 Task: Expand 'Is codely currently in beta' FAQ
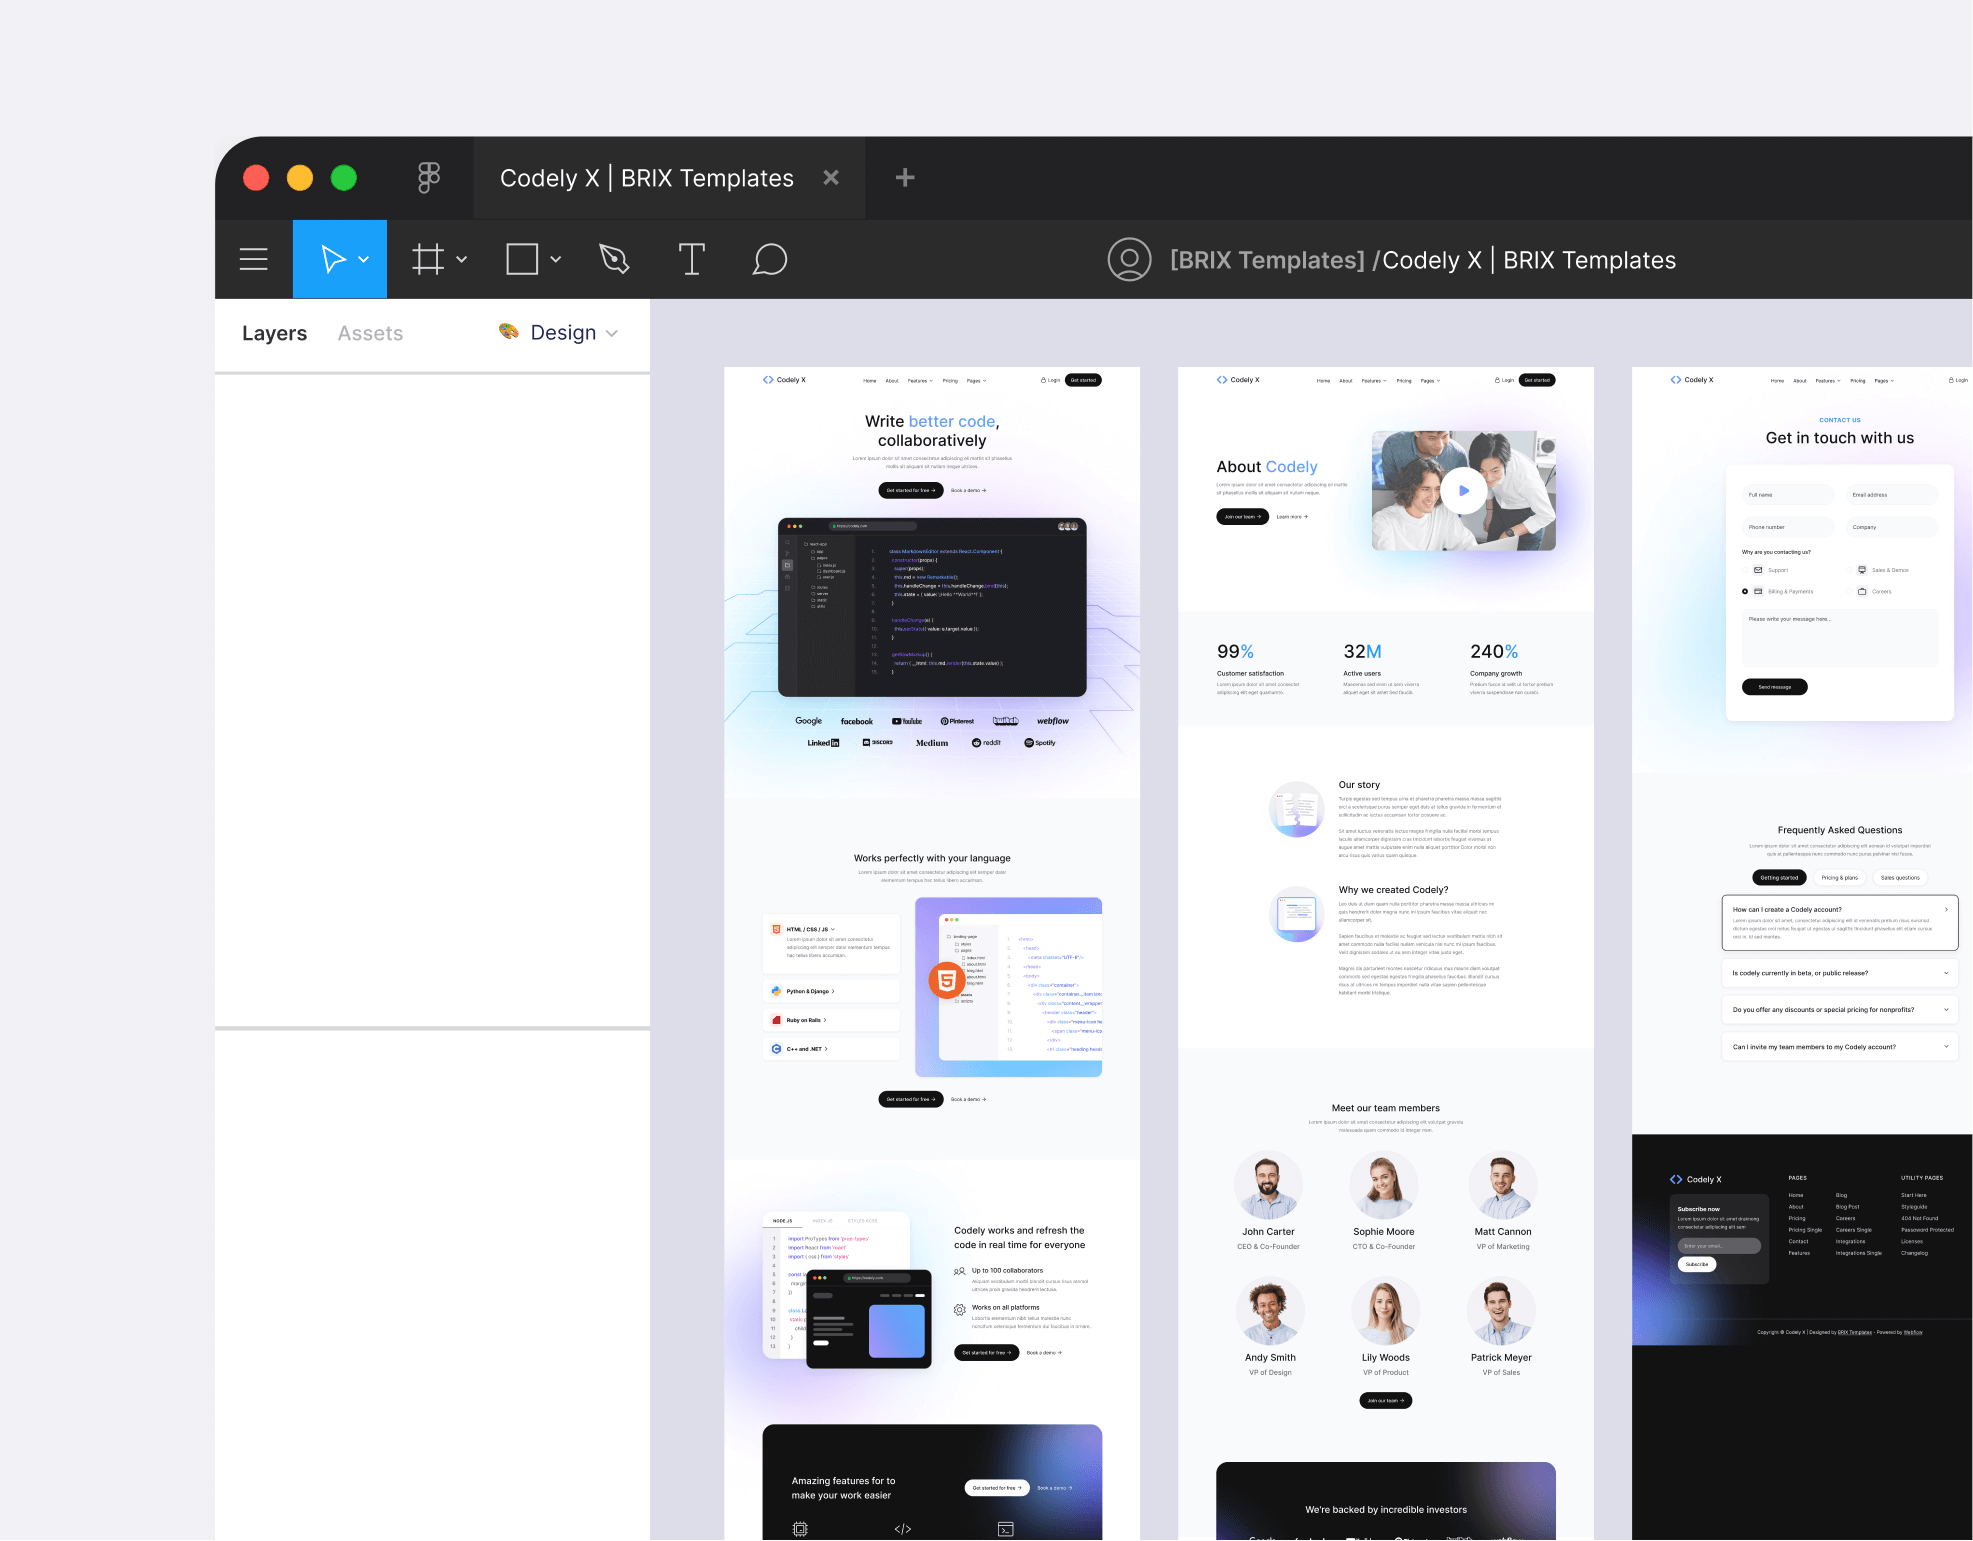pos(1840,973)
